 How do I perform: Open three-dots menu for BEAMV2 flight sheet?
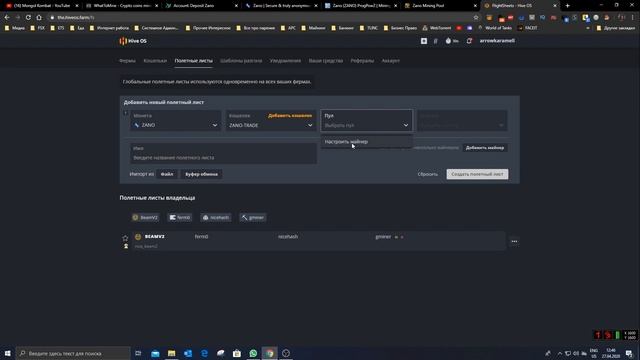click(x=514, y=241)
